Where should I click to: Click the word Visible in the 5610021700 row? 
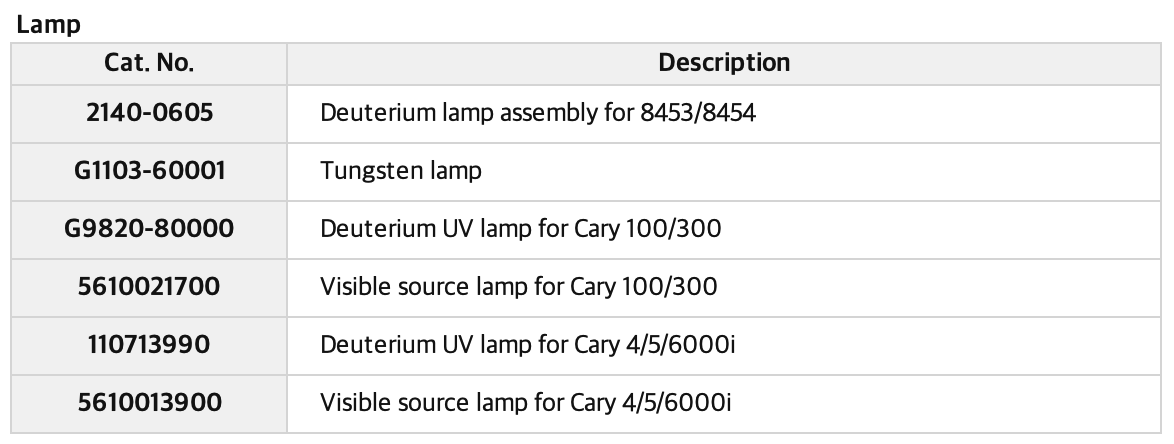(x=347, y=287)
